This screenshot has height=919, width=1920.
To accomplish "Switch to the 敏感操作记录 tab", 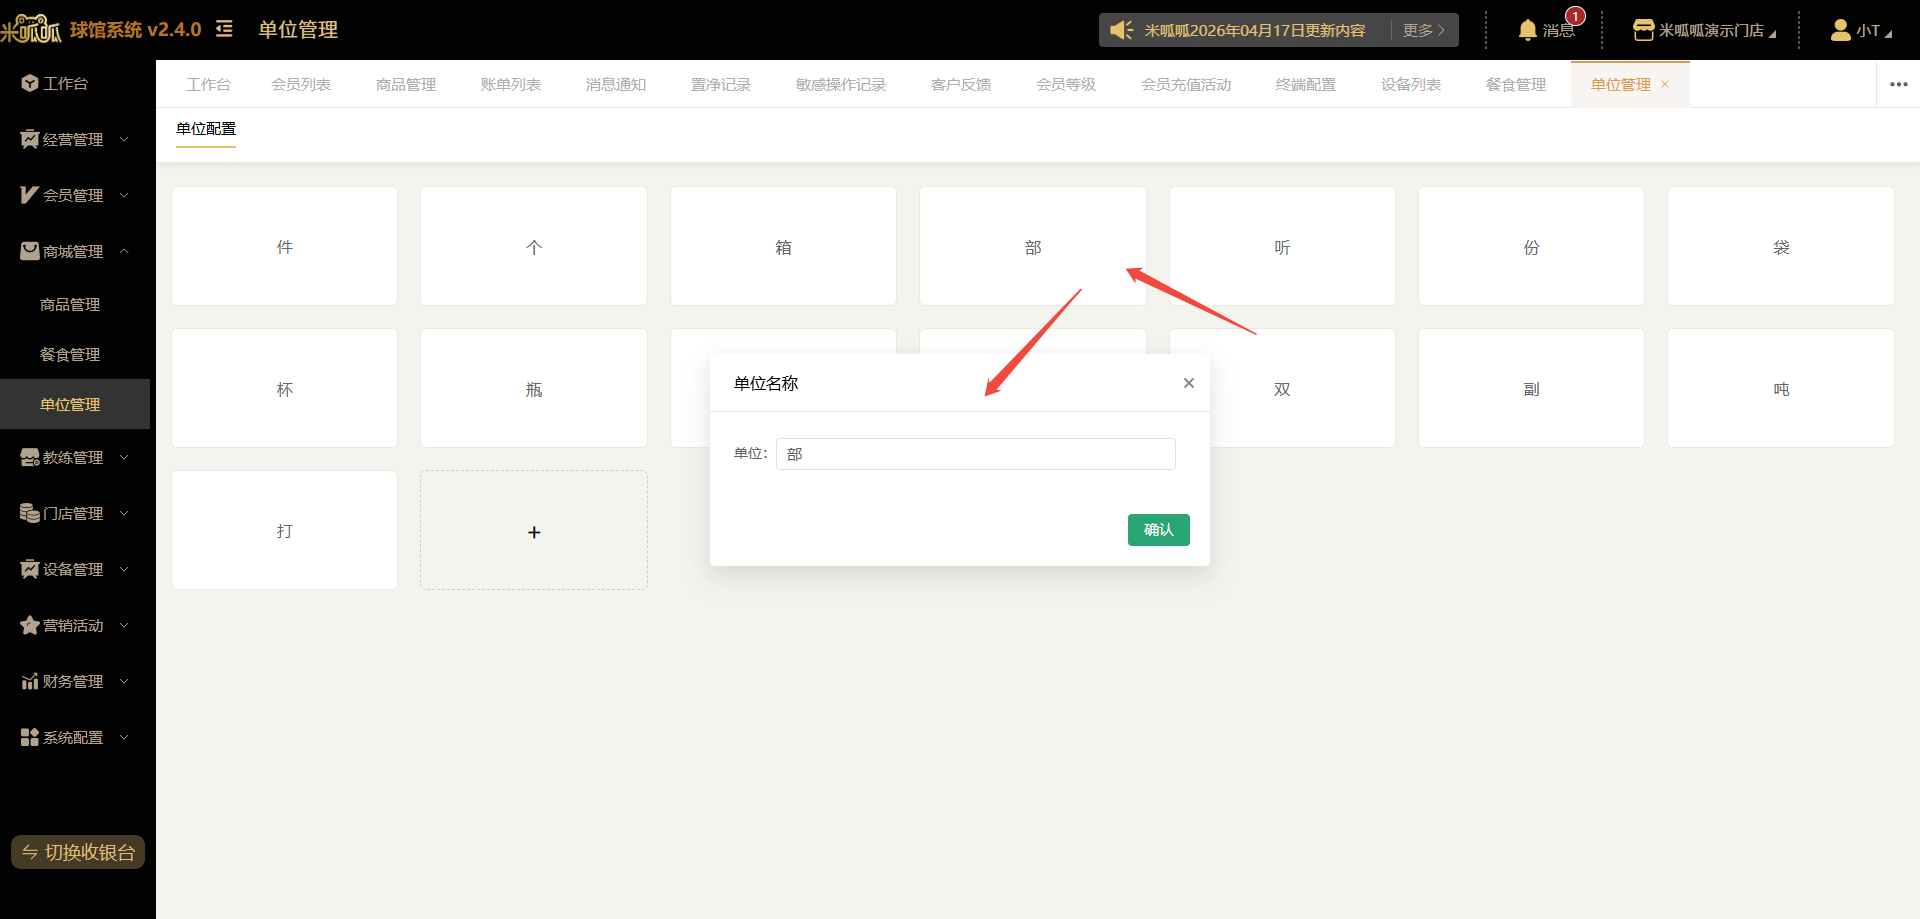I will coord(841,84).
